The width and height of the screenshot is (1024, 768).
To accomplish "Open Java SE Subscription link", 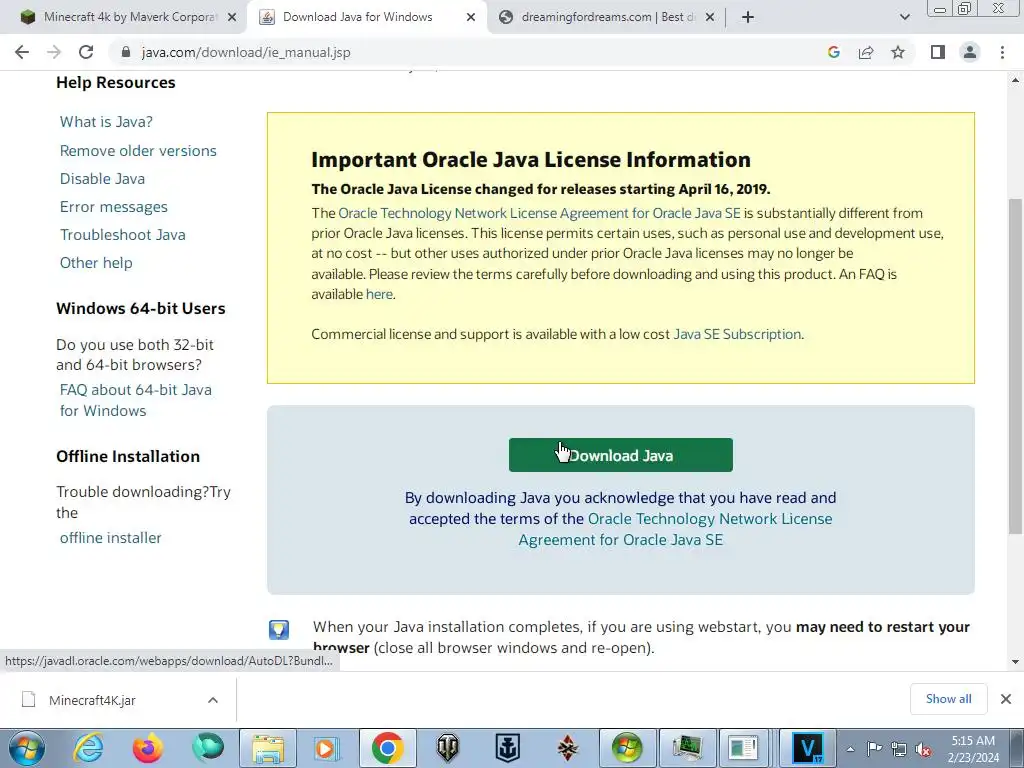I will (x=737, y=334).
